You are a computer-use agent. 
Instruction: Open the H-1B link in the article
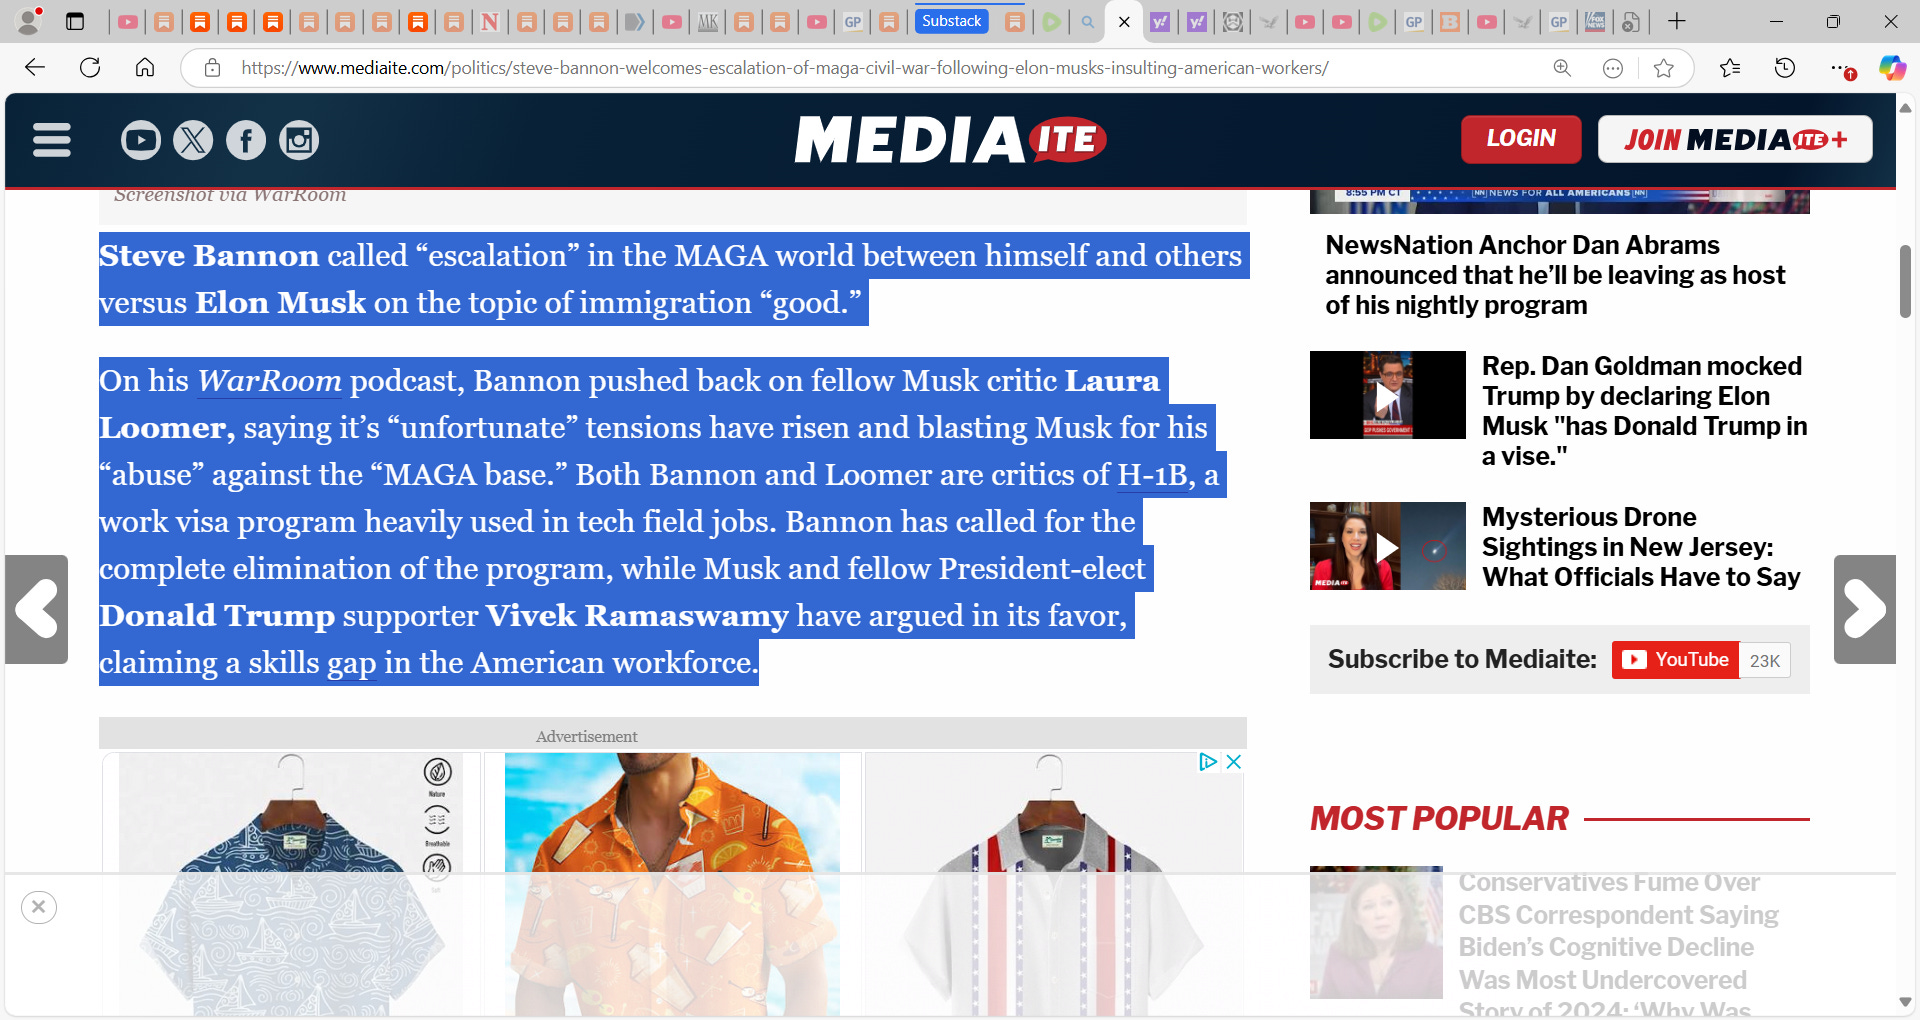[x=1152, y=475]
